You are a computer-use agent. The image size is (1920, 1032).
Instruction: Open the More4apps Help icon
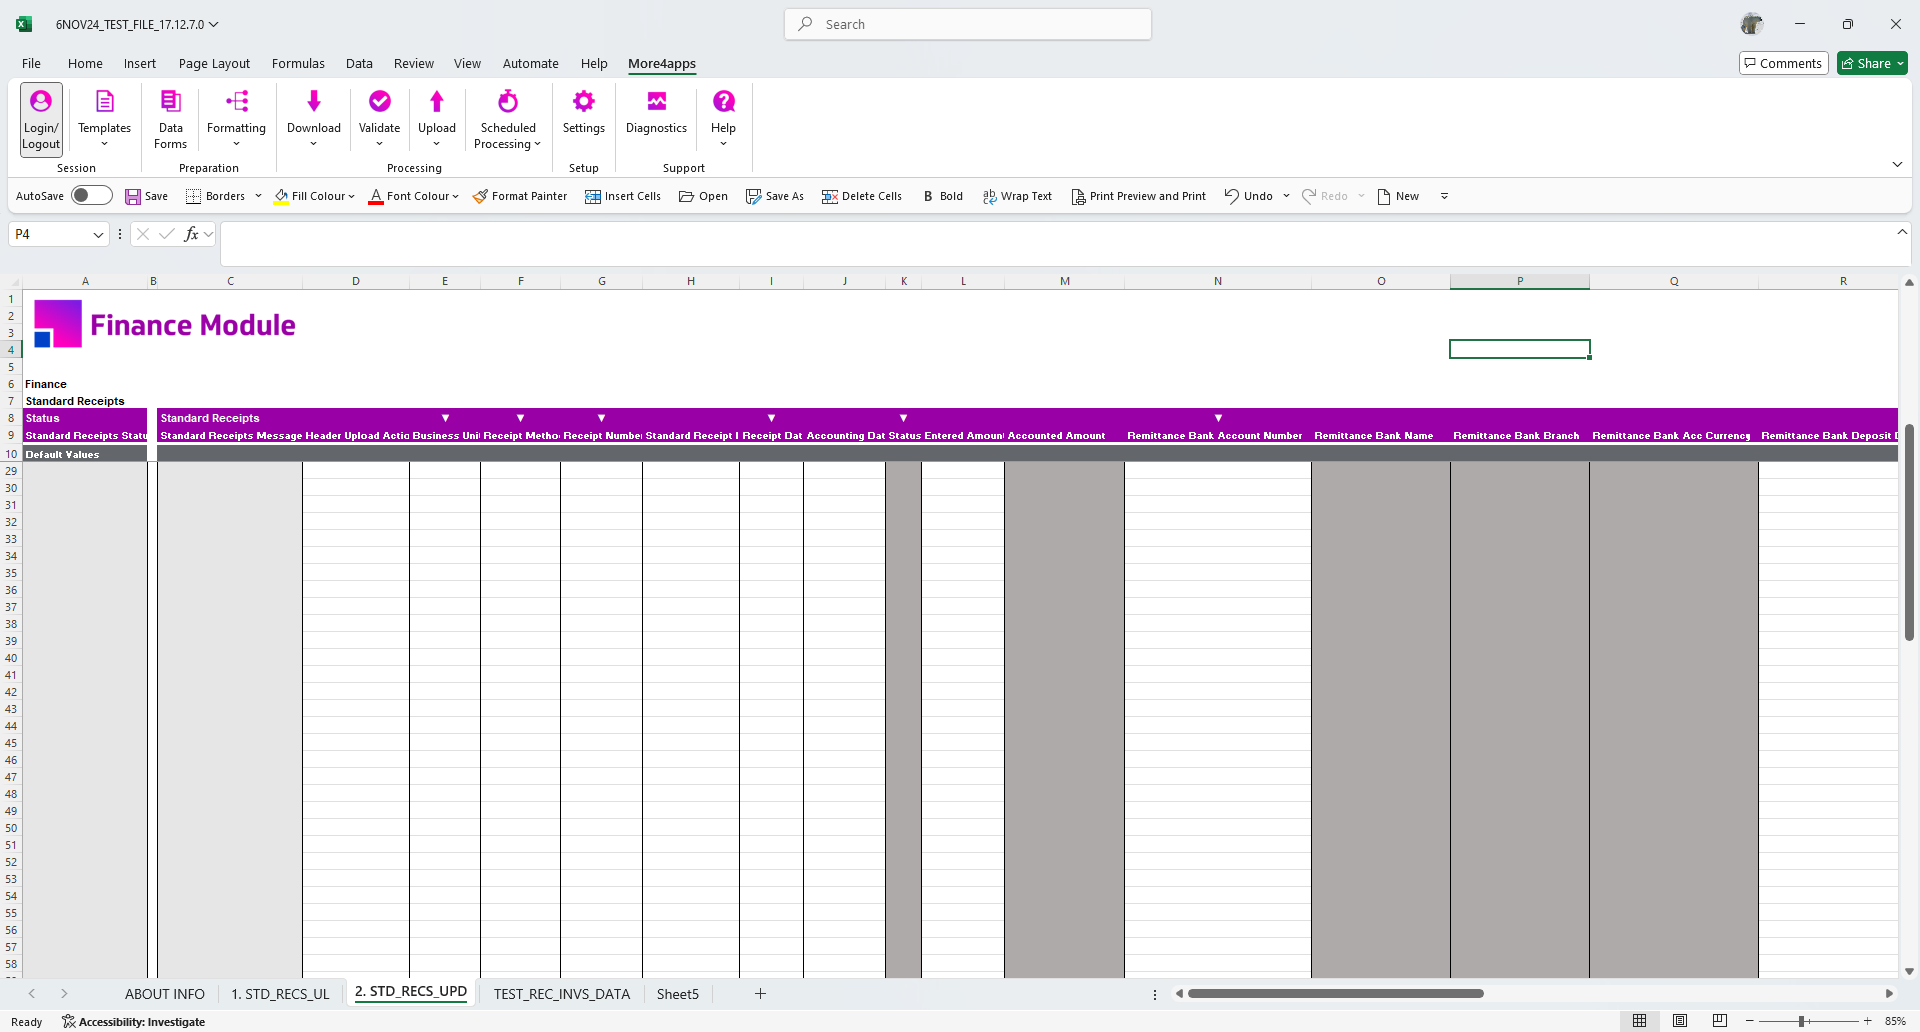pyautogui.click(x=724, y=101)
